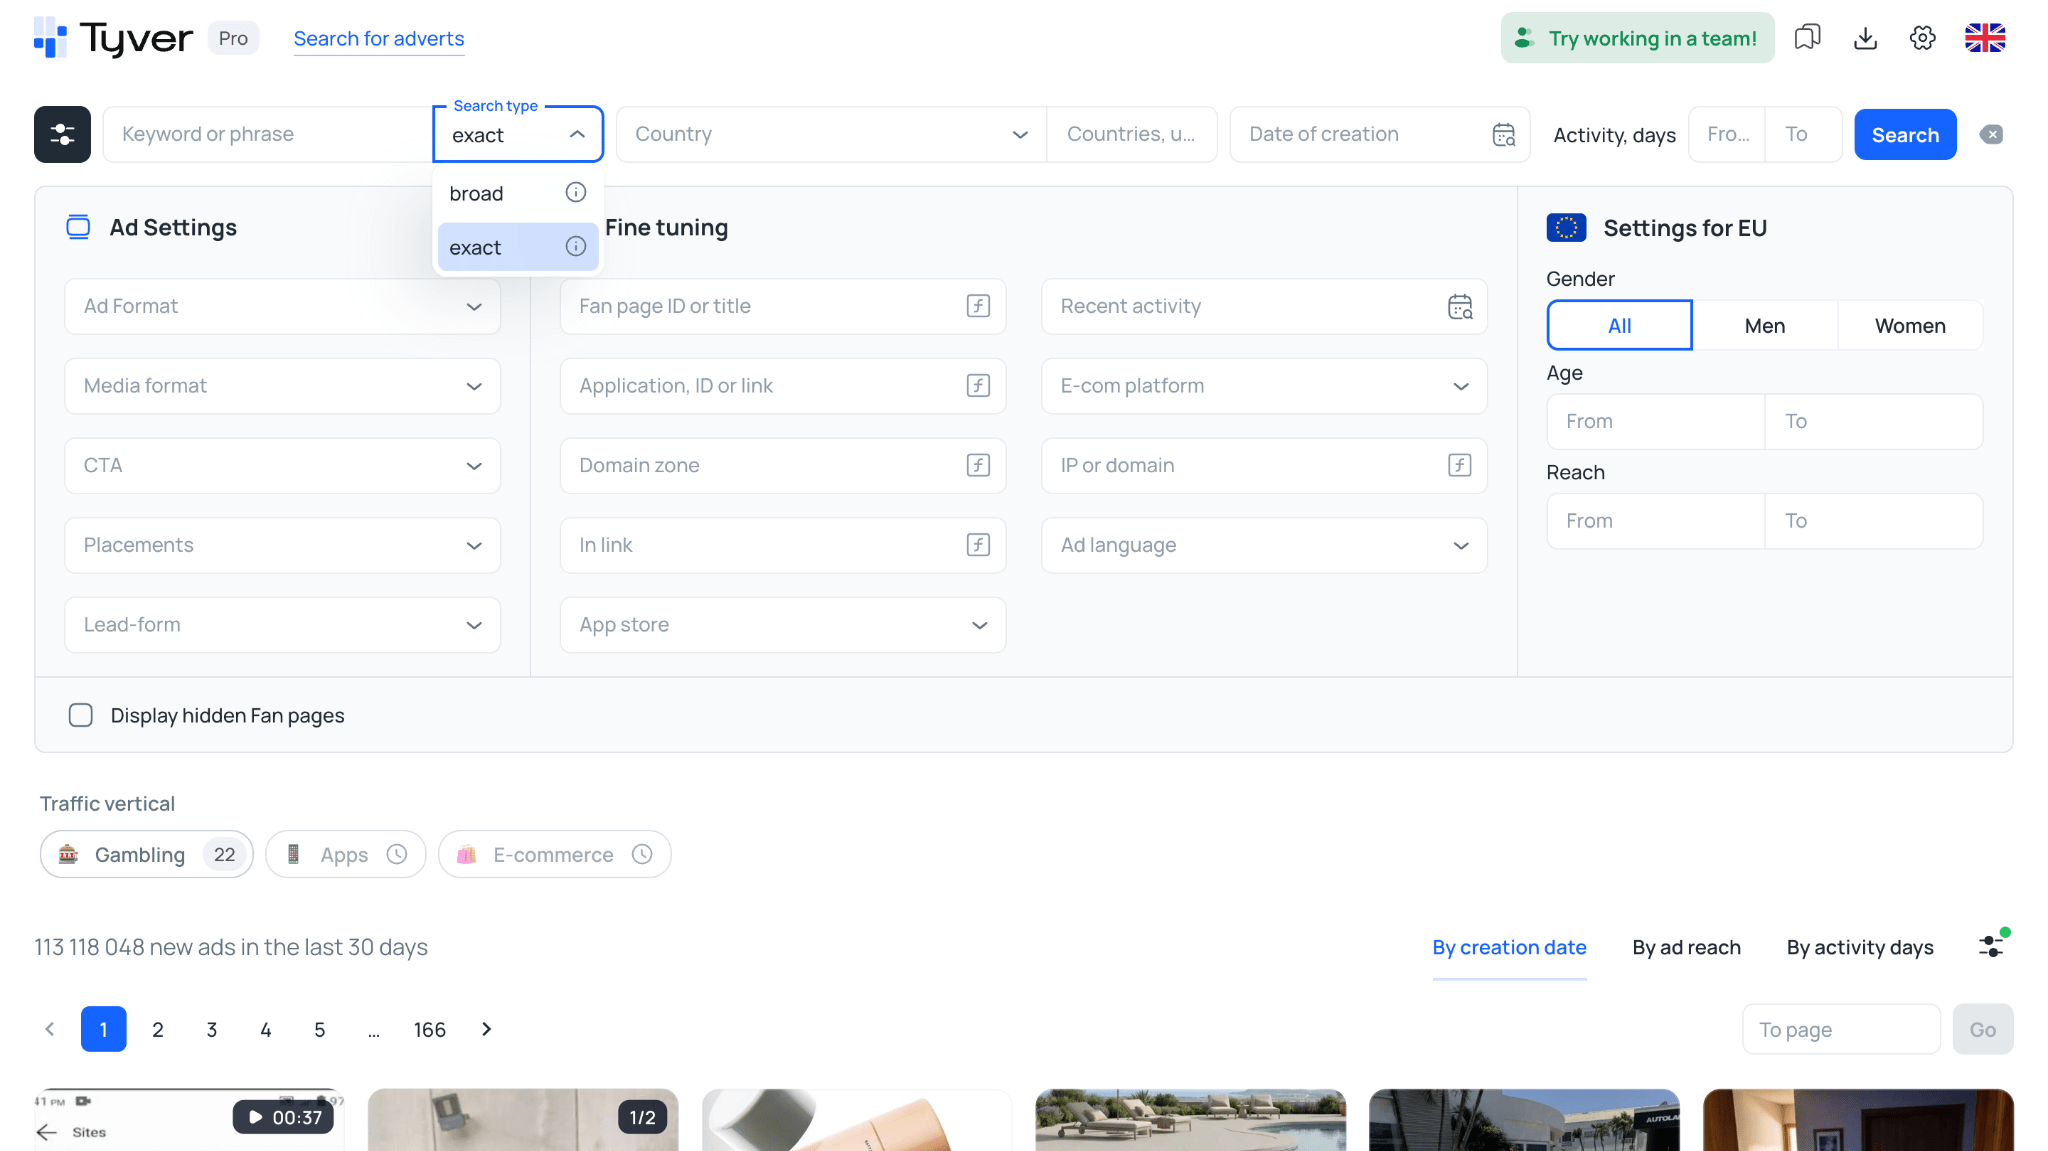Click function icon in Application ID field
The width and height of the screenshot is (2048, 1151).
point(978,386)
